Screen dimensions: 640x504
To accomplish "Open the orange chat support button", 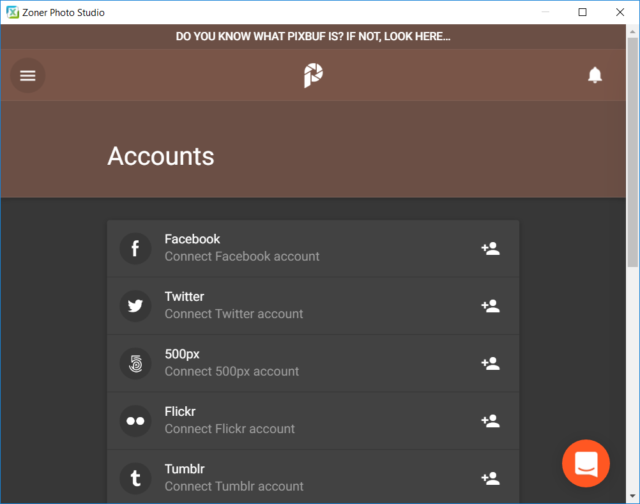I will (586, 464).
